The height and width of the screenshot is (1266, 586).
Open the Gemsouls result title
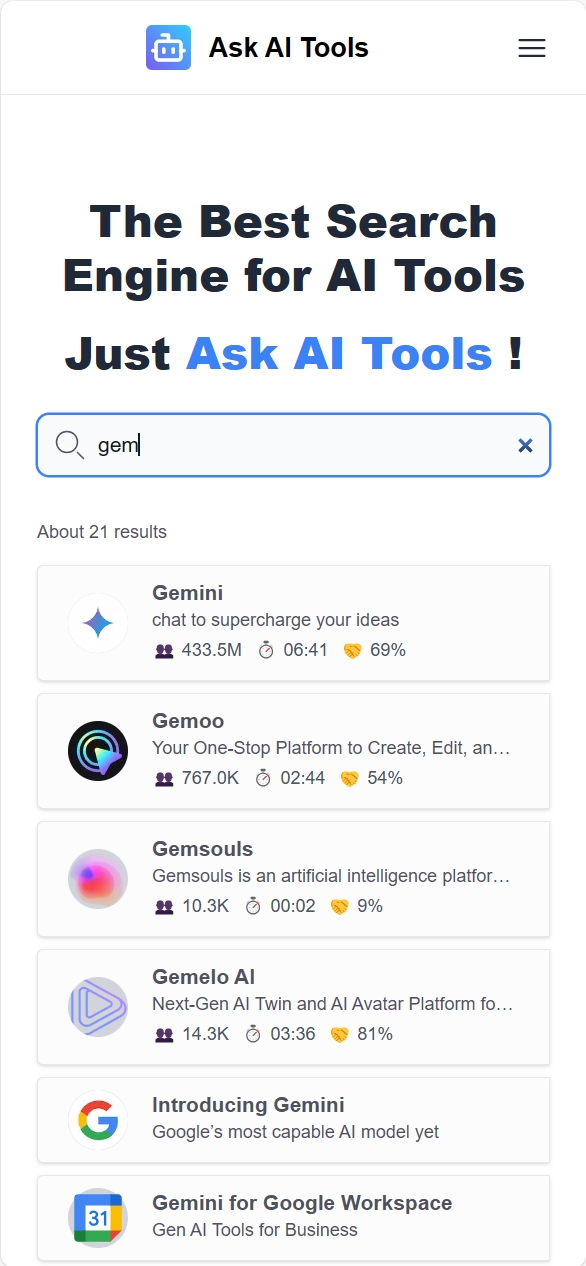click(x=203, y=849)
